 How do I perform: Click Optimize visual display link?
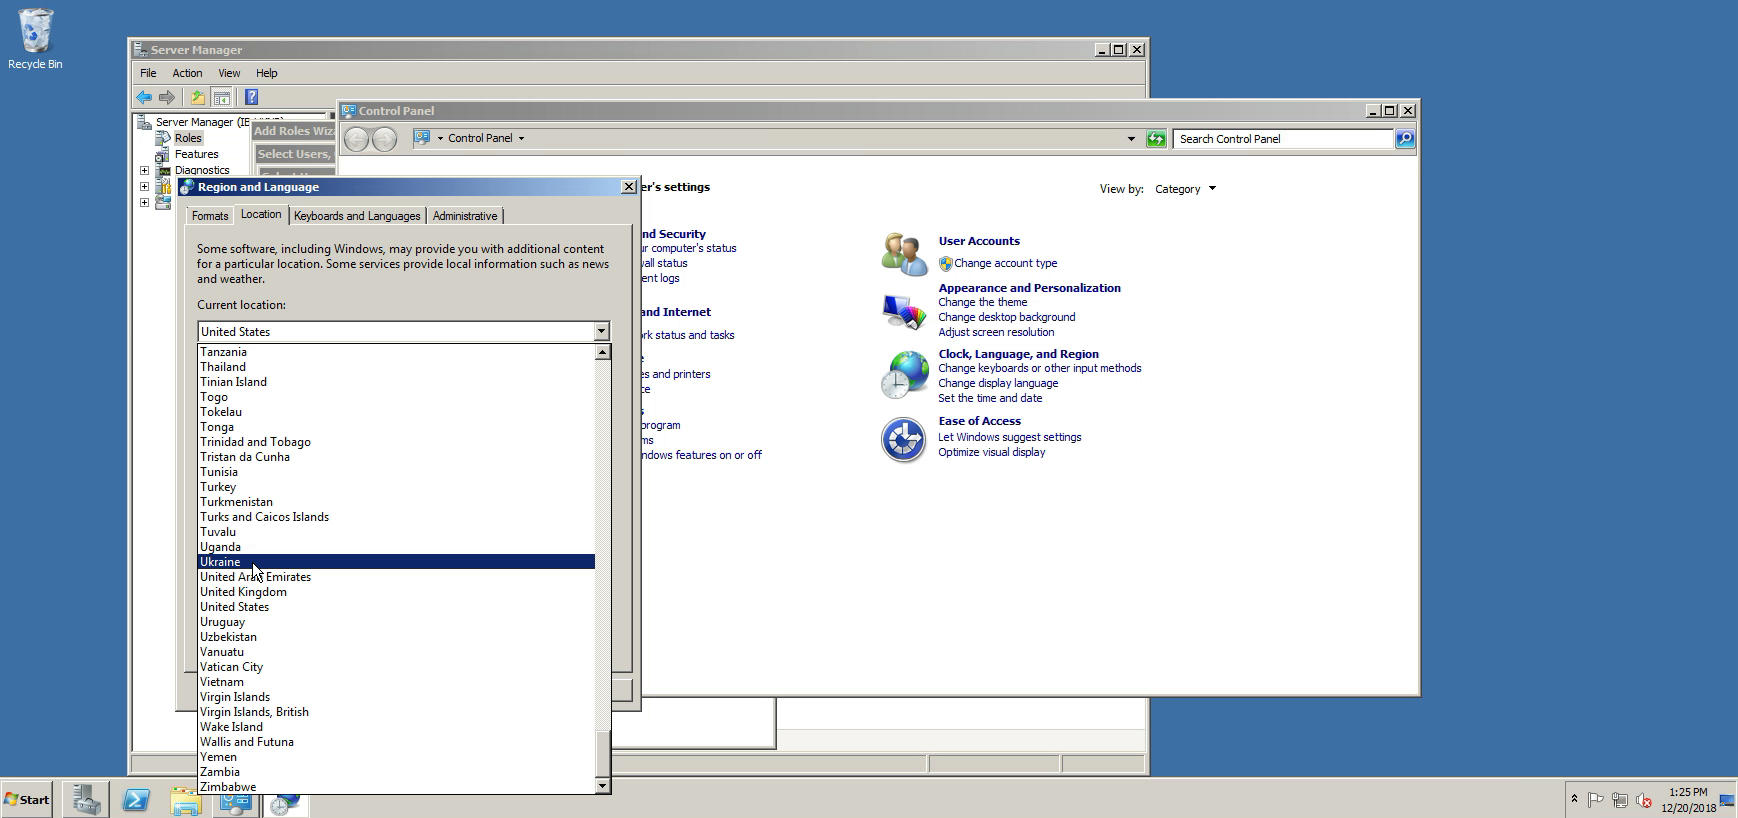(x=991, y=452)
